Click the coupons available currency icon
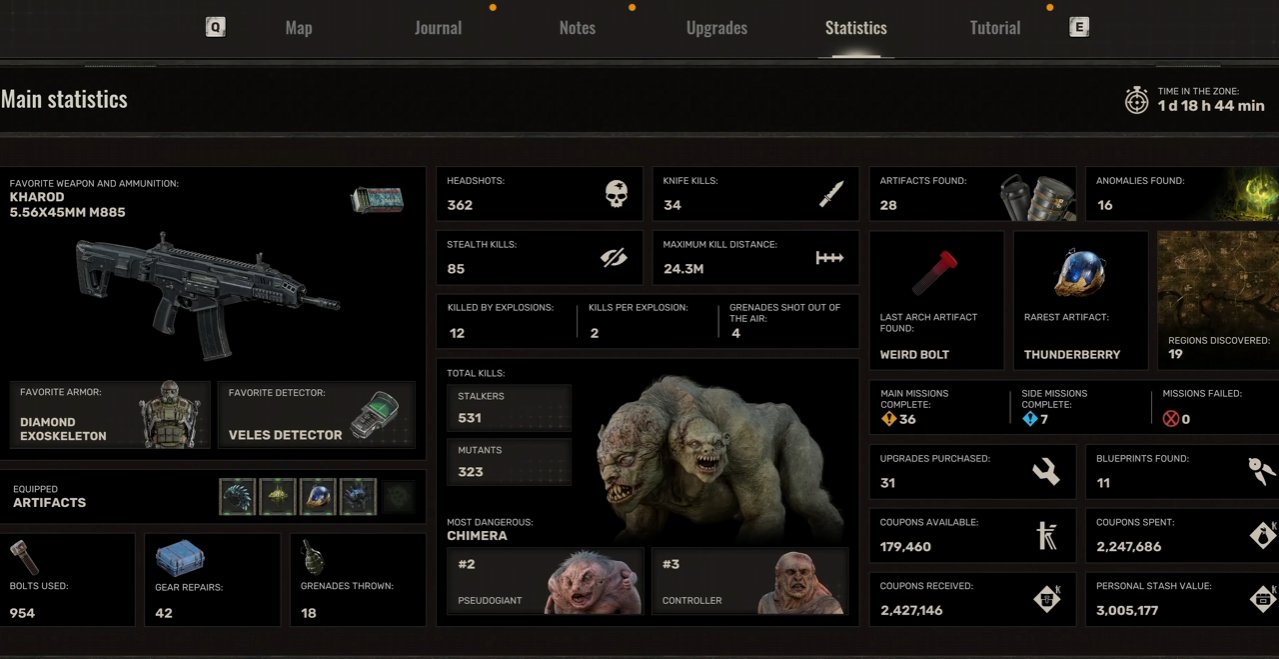The width and height of the screenshot is (1279, 659). (1047, 536)
